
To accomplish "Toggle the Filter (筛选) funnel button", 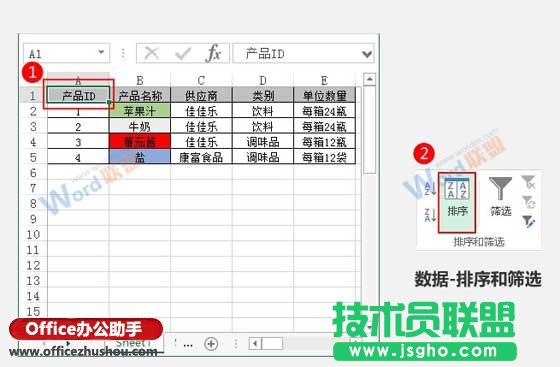I will click(500, 197).
